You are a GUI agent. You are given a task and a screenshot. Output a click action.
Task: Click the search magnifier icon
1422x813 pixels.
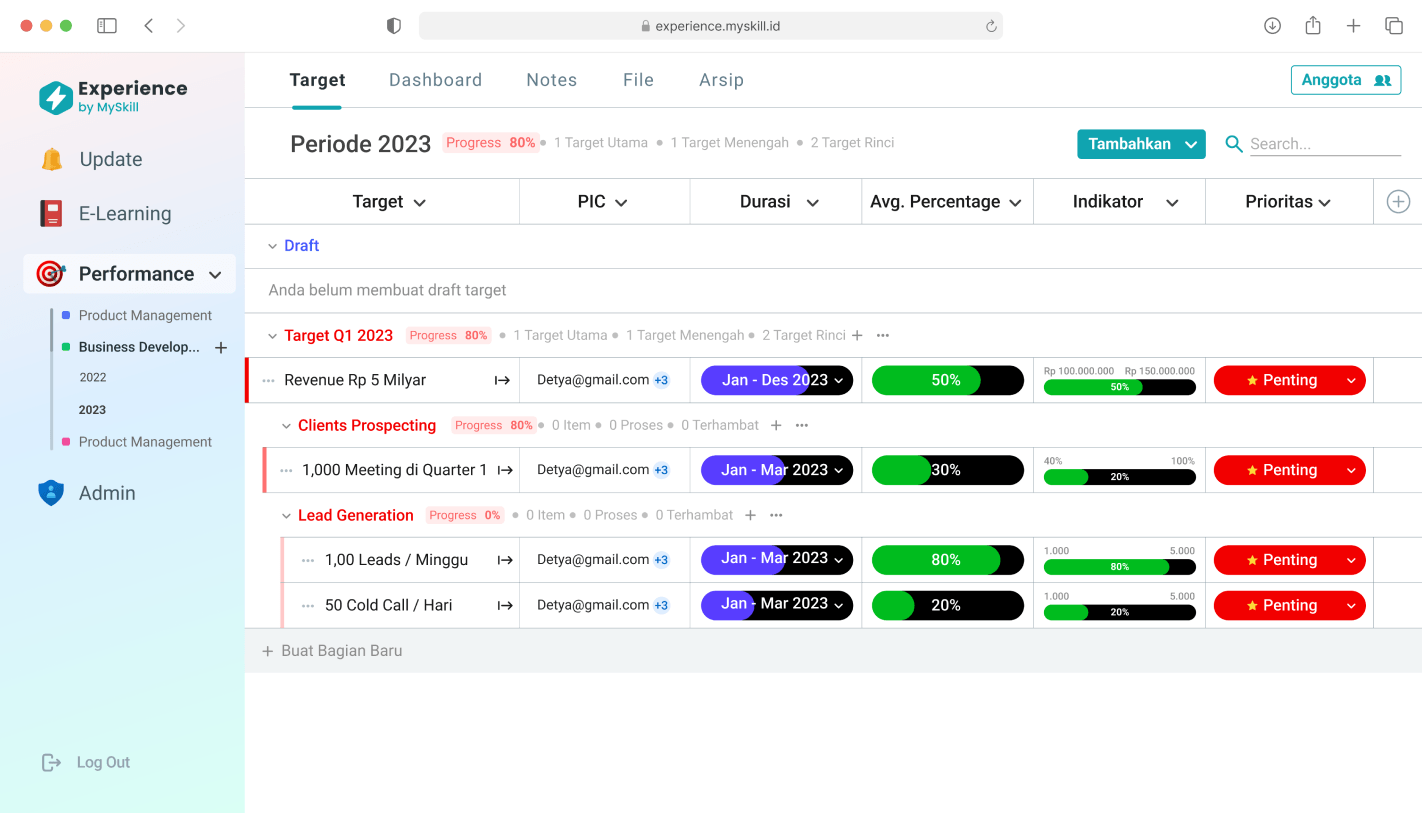[x=1234, y=143]
